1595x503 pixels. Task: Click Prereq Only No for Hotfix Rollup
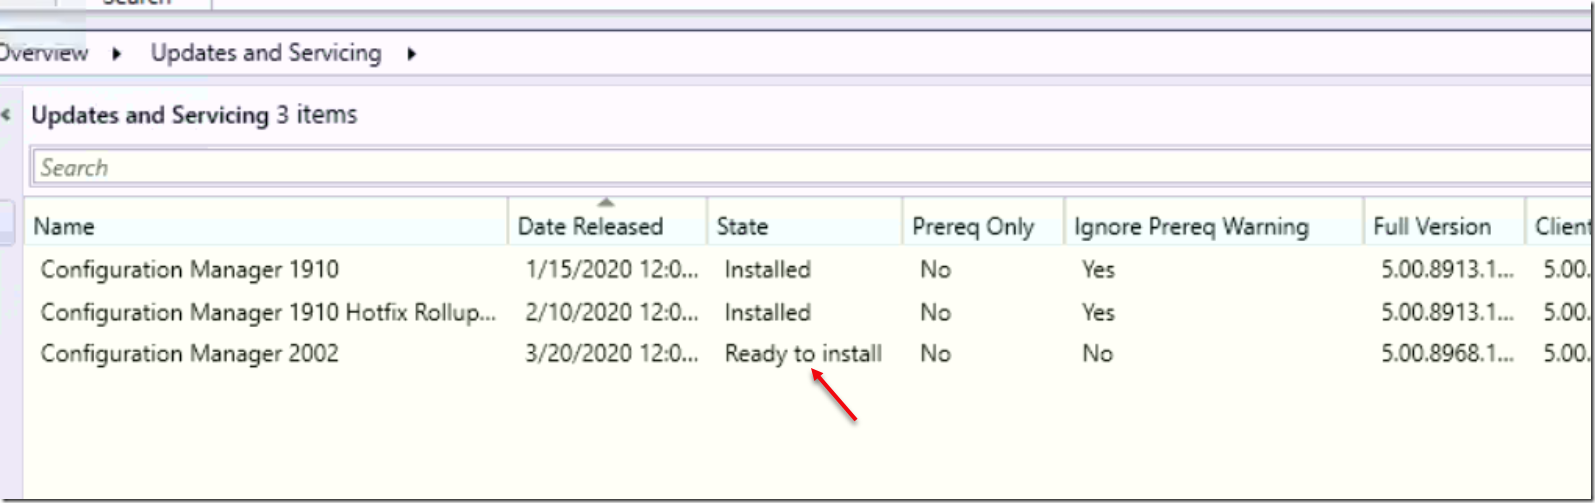coord(935,312)
